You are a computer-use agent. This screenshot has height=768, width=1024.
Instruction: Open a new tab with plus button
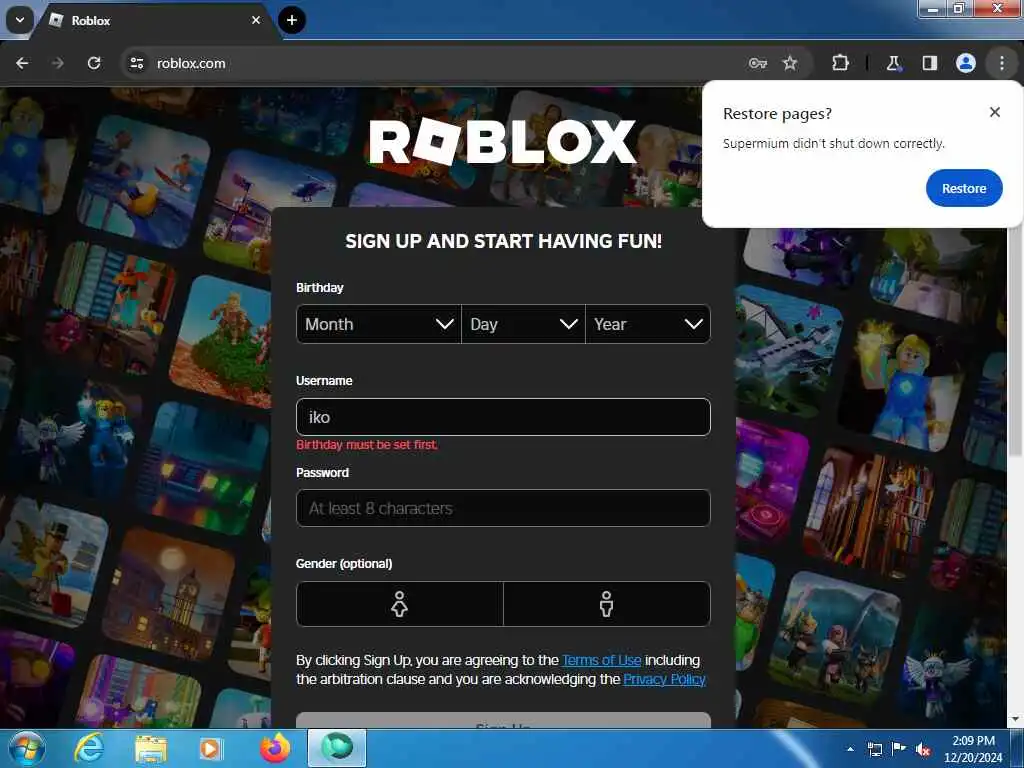click(292, 20)
